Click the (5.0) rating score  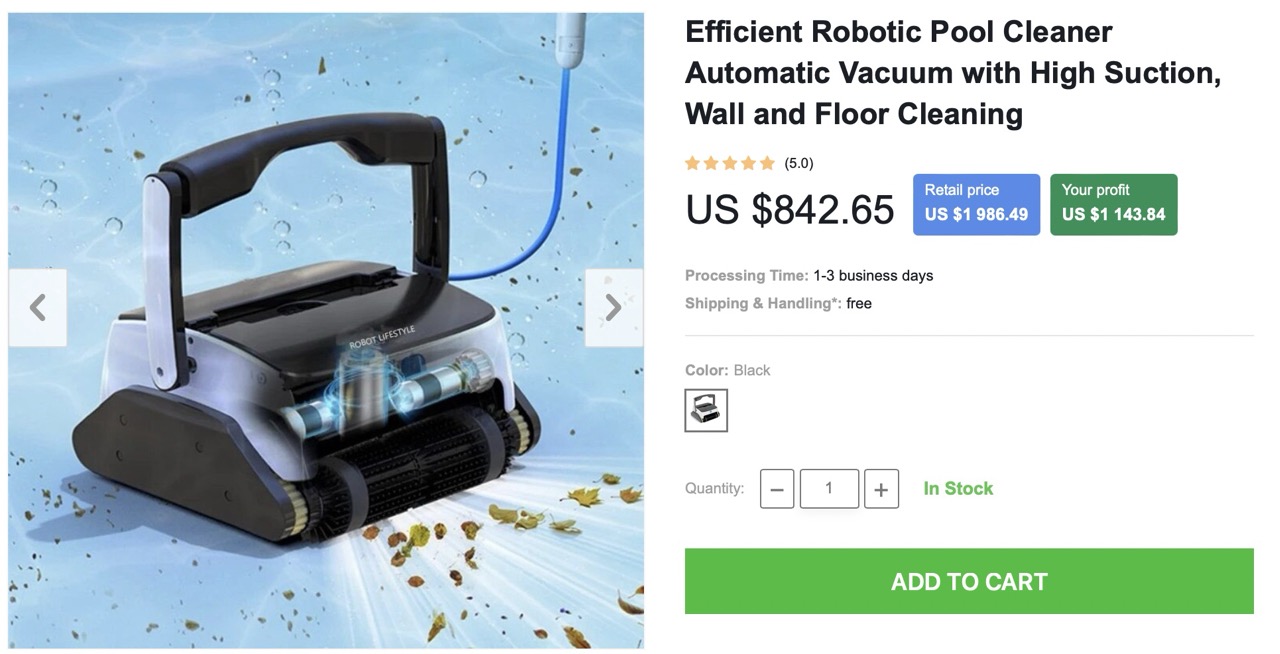point(798,163)
